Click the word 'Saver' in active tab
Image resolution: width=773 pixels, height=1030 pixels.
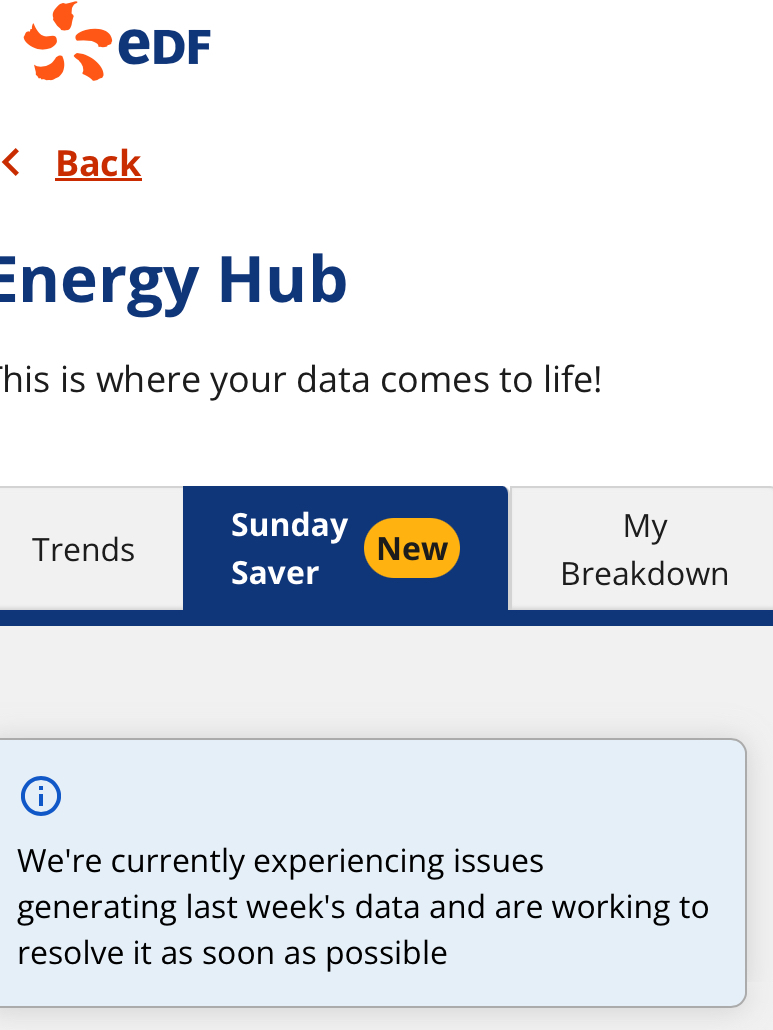(275, 573)
